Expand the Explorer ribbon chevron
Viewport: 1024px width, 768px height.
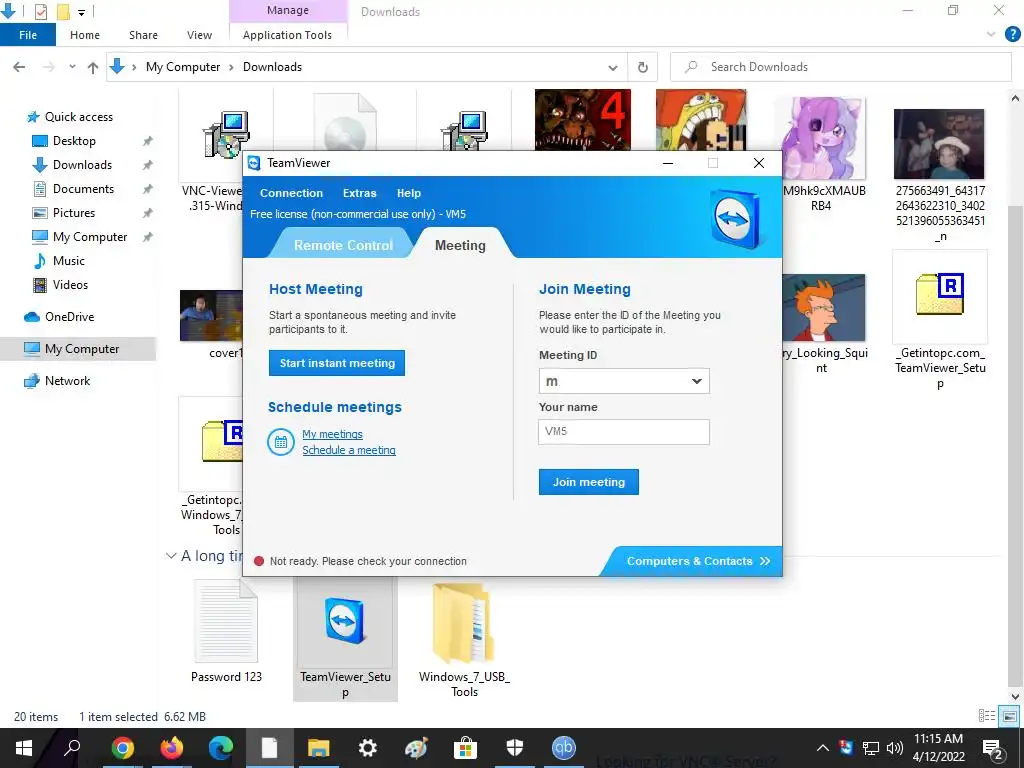coord(991,35)
